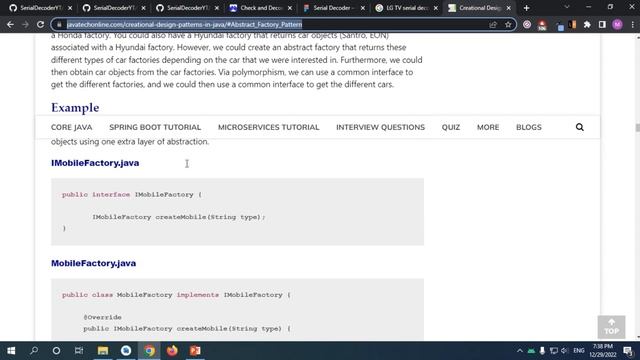Go back to the previous page
The width and height of the screenshot is (640, 360).
(x=10, y=24)
